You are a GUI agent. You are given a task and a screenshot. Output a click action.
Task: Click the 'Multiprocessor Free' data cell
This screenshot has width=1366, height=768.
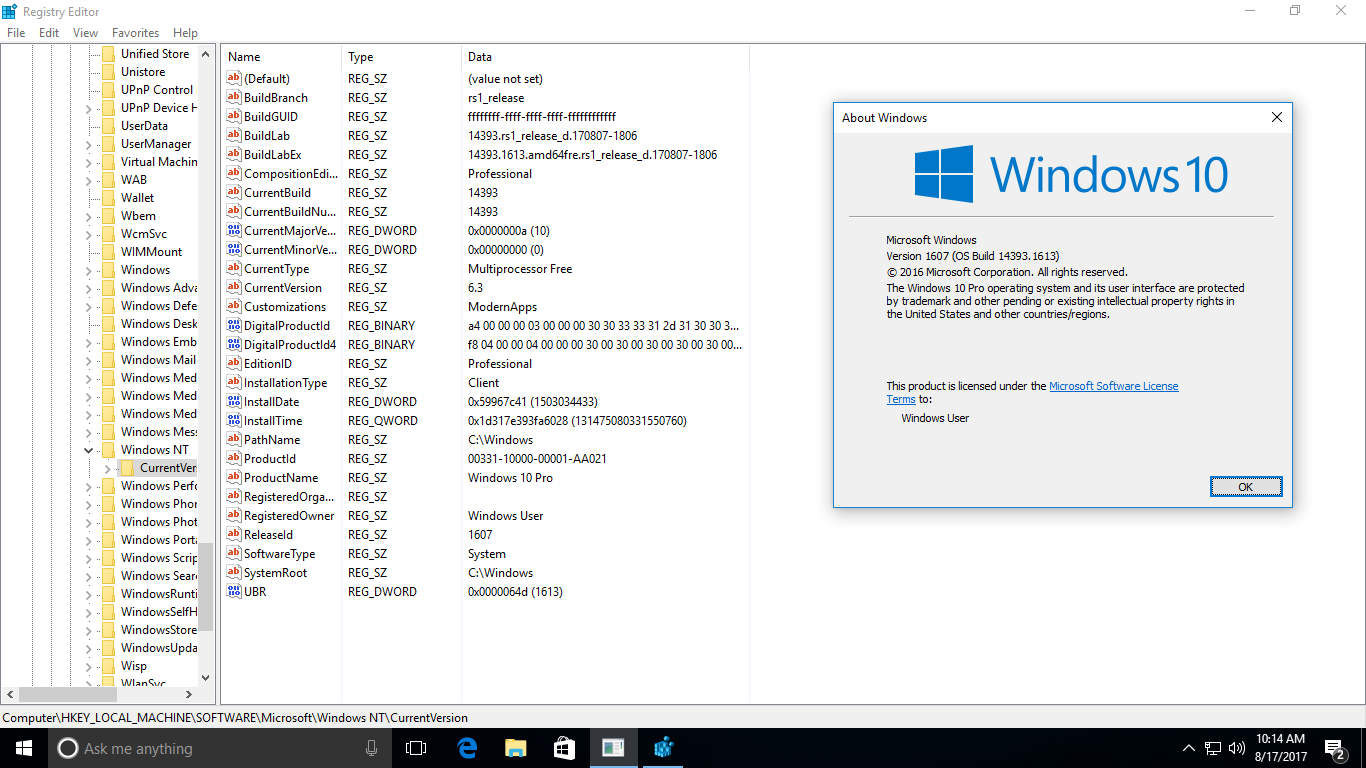520,269
